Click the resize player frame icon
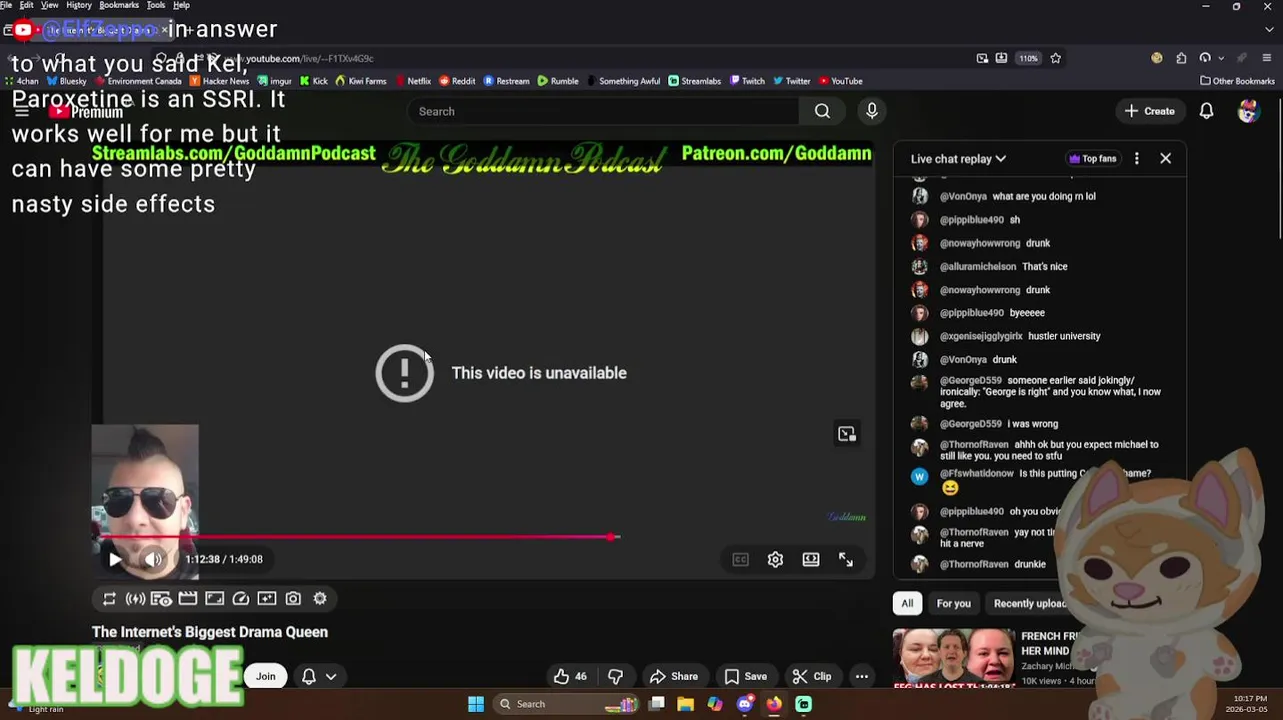1283x720 pixels. pos(214,598)
